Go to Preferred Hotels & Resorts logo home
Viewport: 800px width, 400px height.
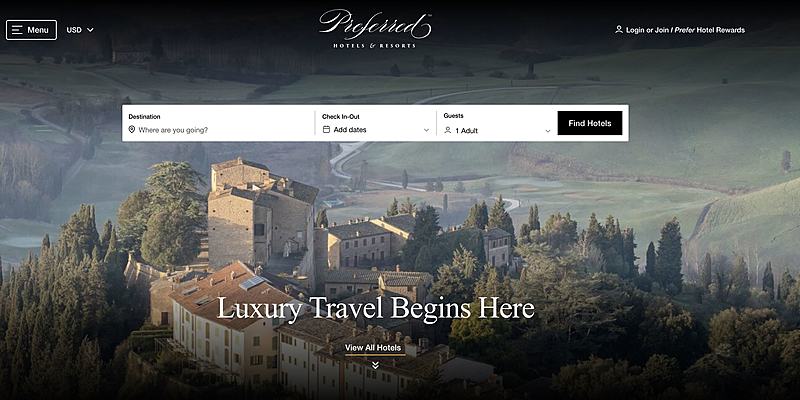[375, 29]
